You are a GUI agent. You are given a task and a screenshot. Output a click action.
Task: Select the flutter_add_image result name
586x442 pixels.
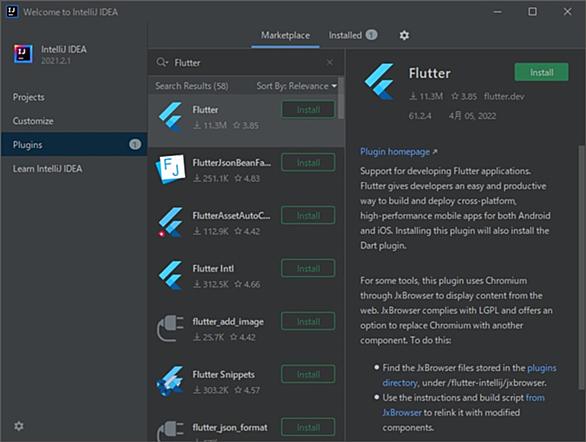point(228,322)
